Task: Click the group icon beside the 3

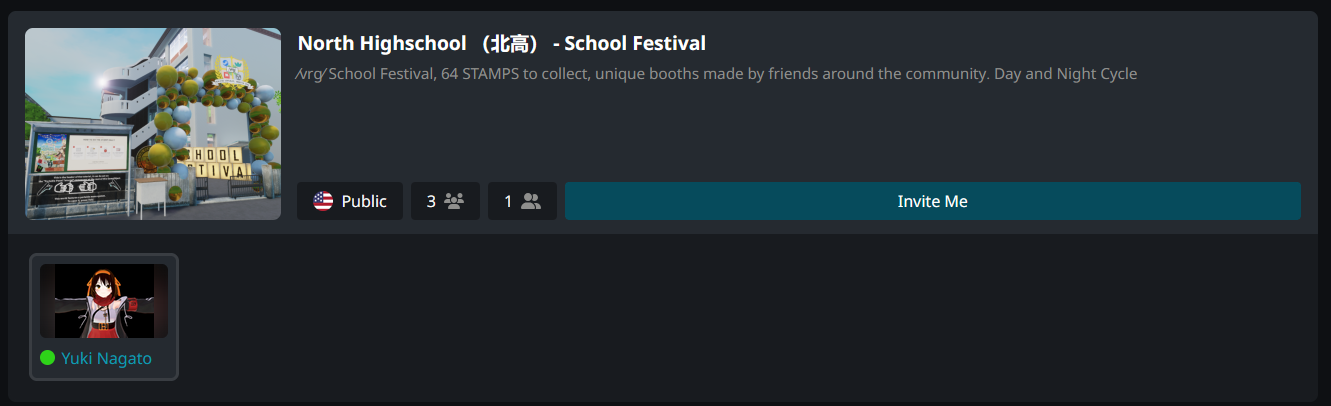Action: pyautogui.click(x=454, y=201)
